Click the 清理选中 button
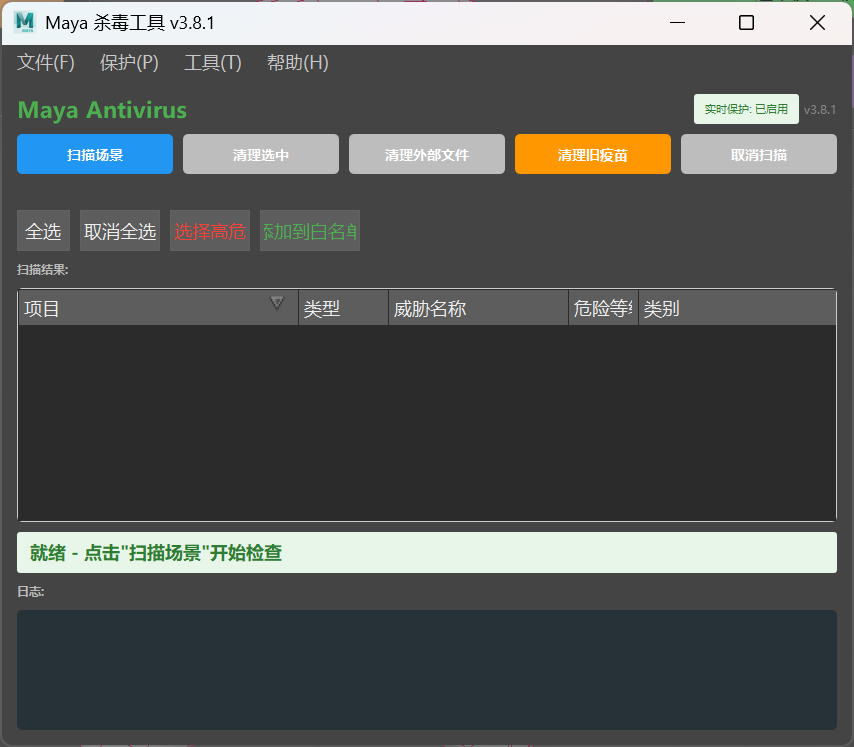Viewport: 854px width, 747px height. point(260,154)
